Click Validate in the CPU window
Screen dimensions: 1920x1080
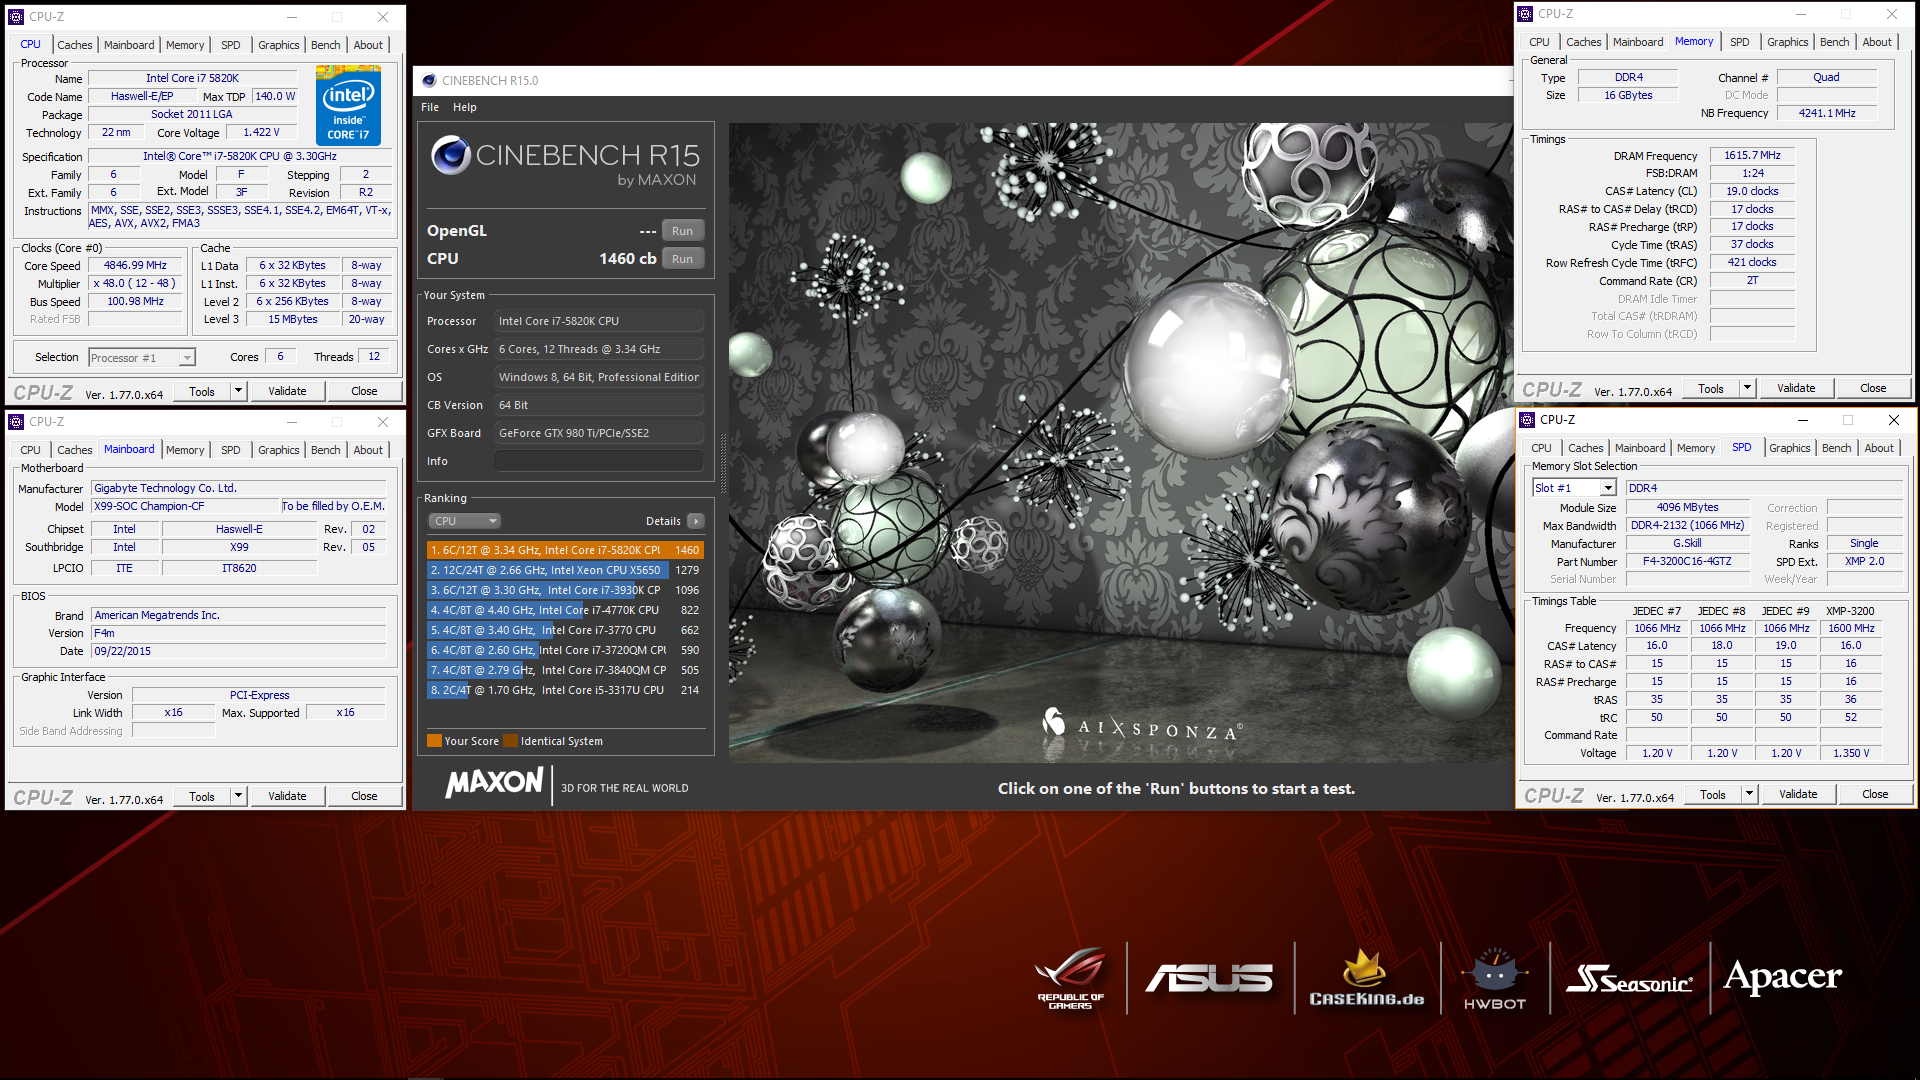287,391
